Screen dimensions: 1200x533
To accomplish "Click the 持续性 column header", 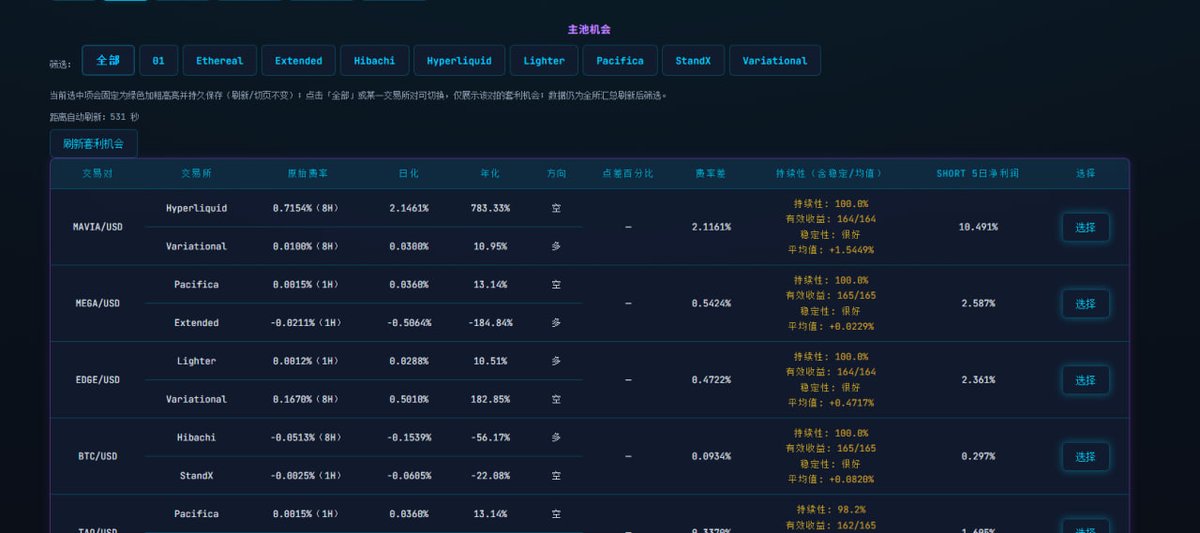I will [829, 173].
